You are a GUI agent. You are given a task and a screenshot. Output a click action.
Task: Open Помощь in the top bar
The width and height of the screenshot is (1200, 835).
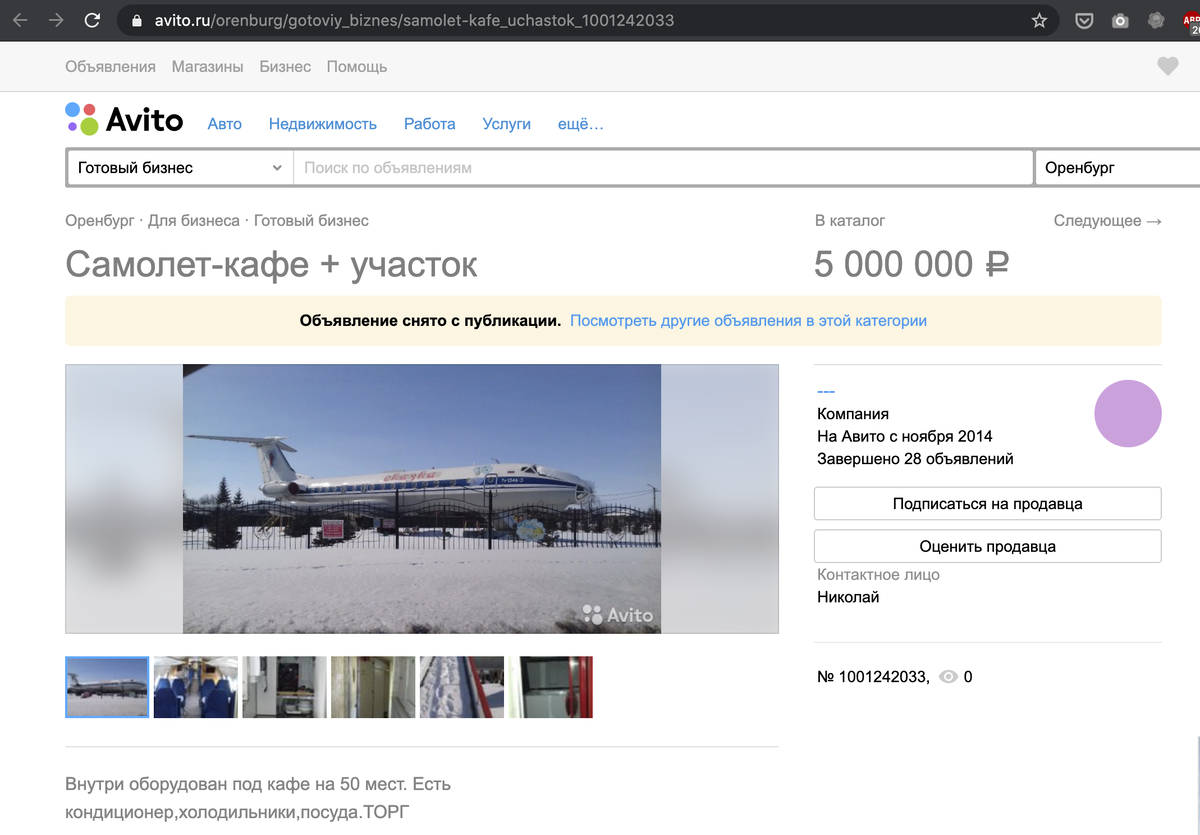pos(356,67)
